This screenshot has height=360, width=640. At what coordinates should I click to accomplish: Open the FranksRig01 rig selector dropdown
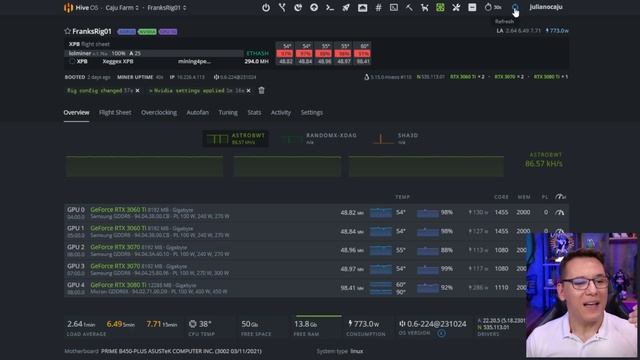[167, 7]
